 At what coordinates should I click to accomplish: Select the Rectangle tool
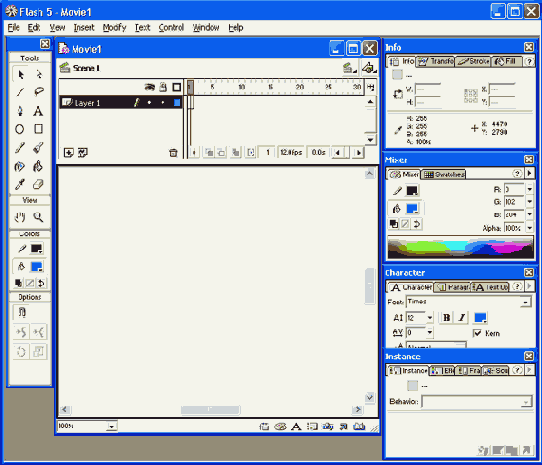coord(38,129)
